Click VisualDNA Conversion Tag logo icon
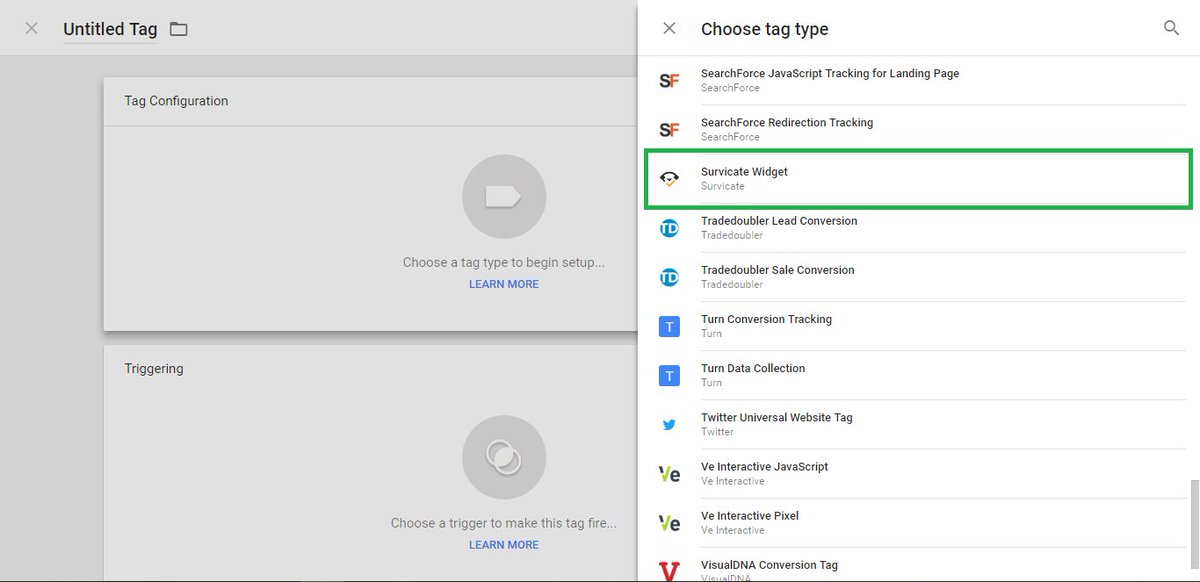1200x582 pixels. coord(670,570)
